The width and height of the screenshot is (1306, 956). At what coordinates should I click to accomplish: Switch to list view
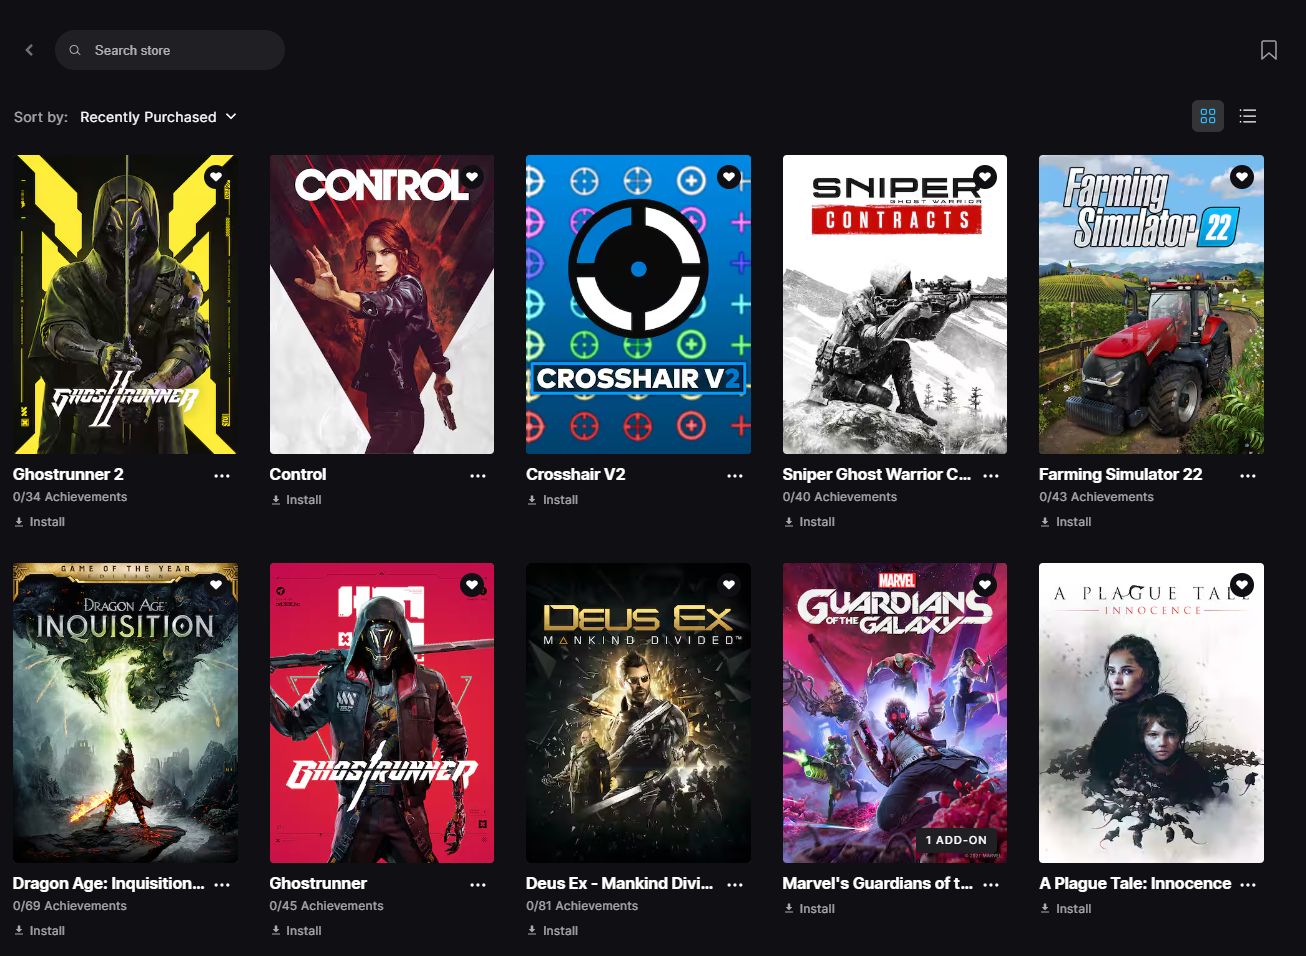pos(1248,116)
